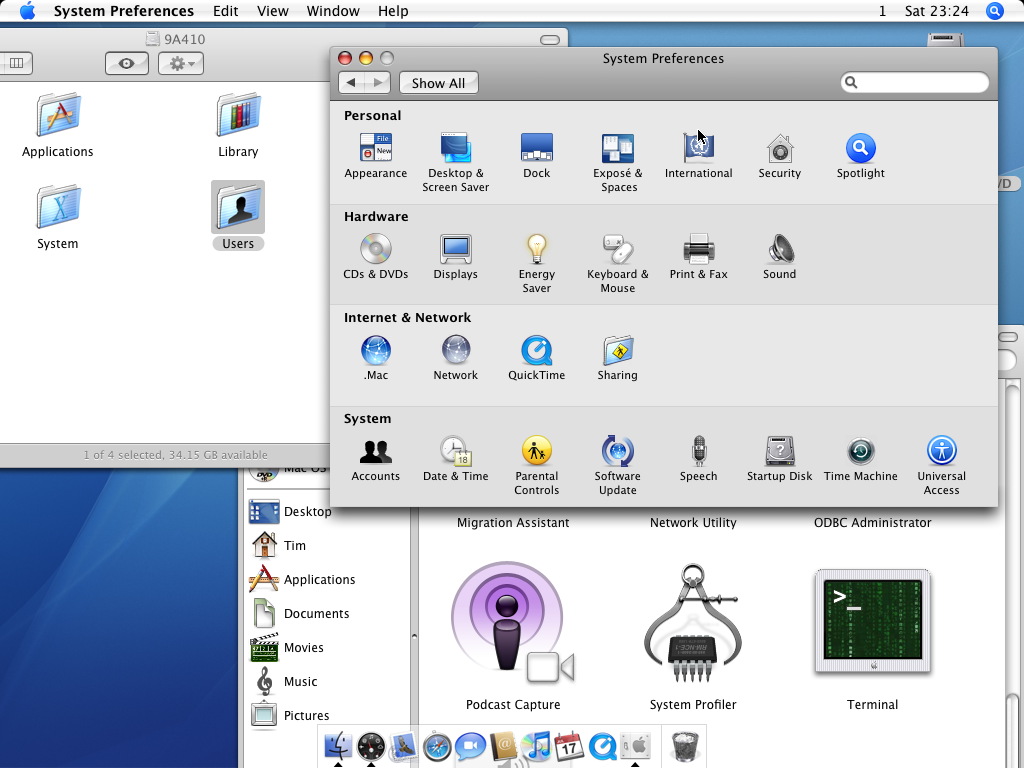This screenshot has height=768, width=1024.
Task: Select Documents in the Finder sidebar
Action: point(301,613)
